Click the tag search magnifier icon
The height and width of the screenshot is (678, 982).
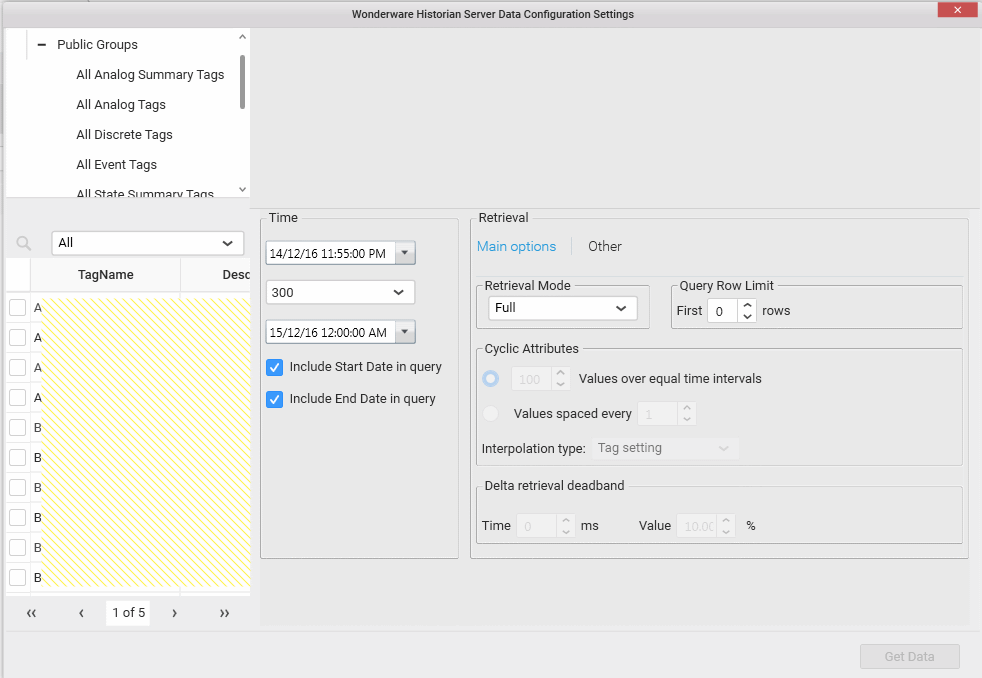point(23,243)
